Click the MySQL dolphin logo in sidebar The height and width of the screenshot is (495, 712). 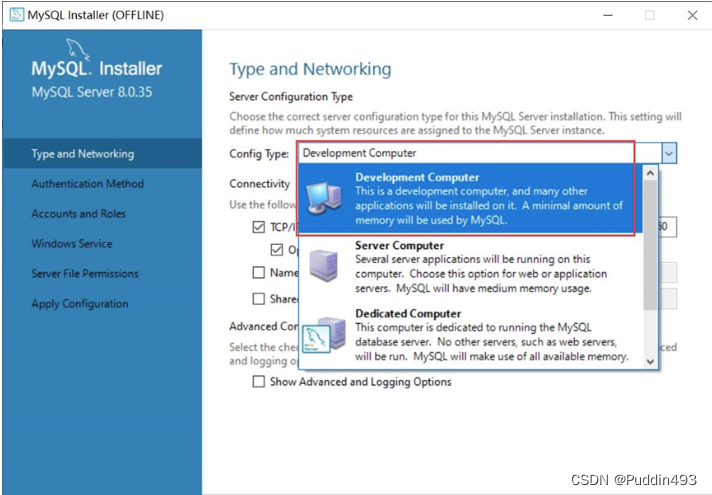coord(78,49)
